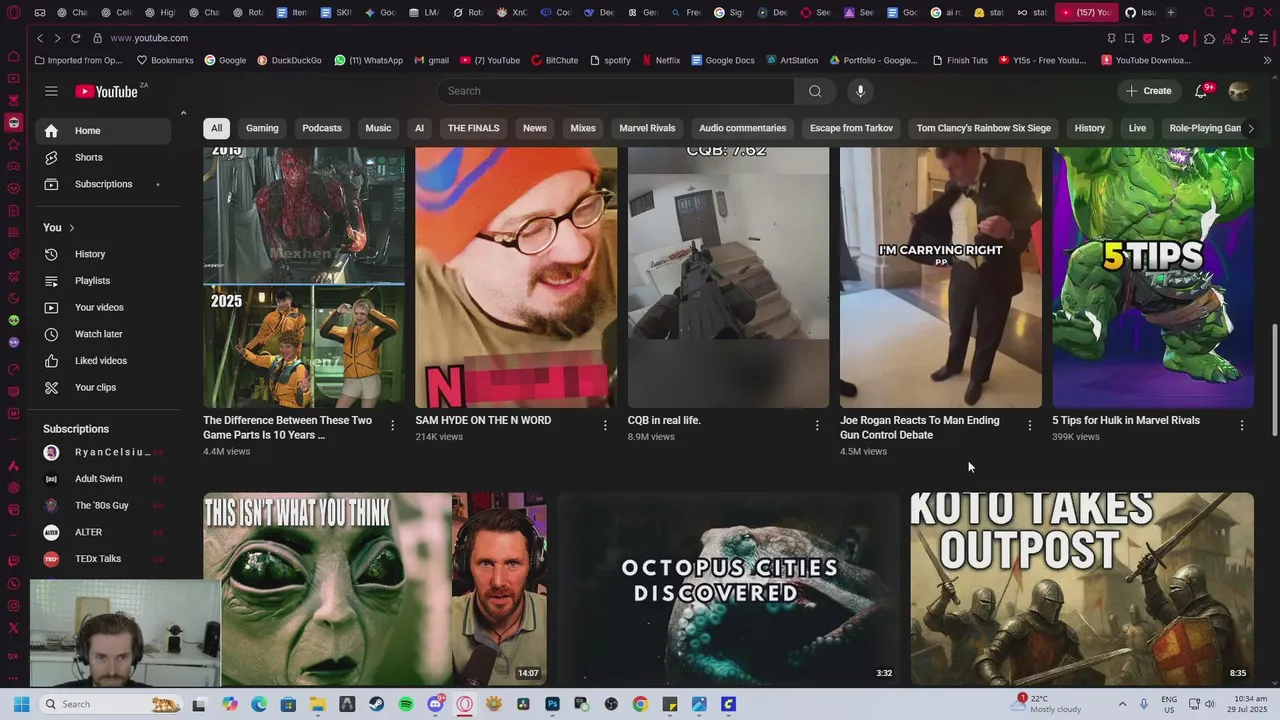Open the account avatar menu
The image size is (1280, 720).
(x=1238, y=91)
